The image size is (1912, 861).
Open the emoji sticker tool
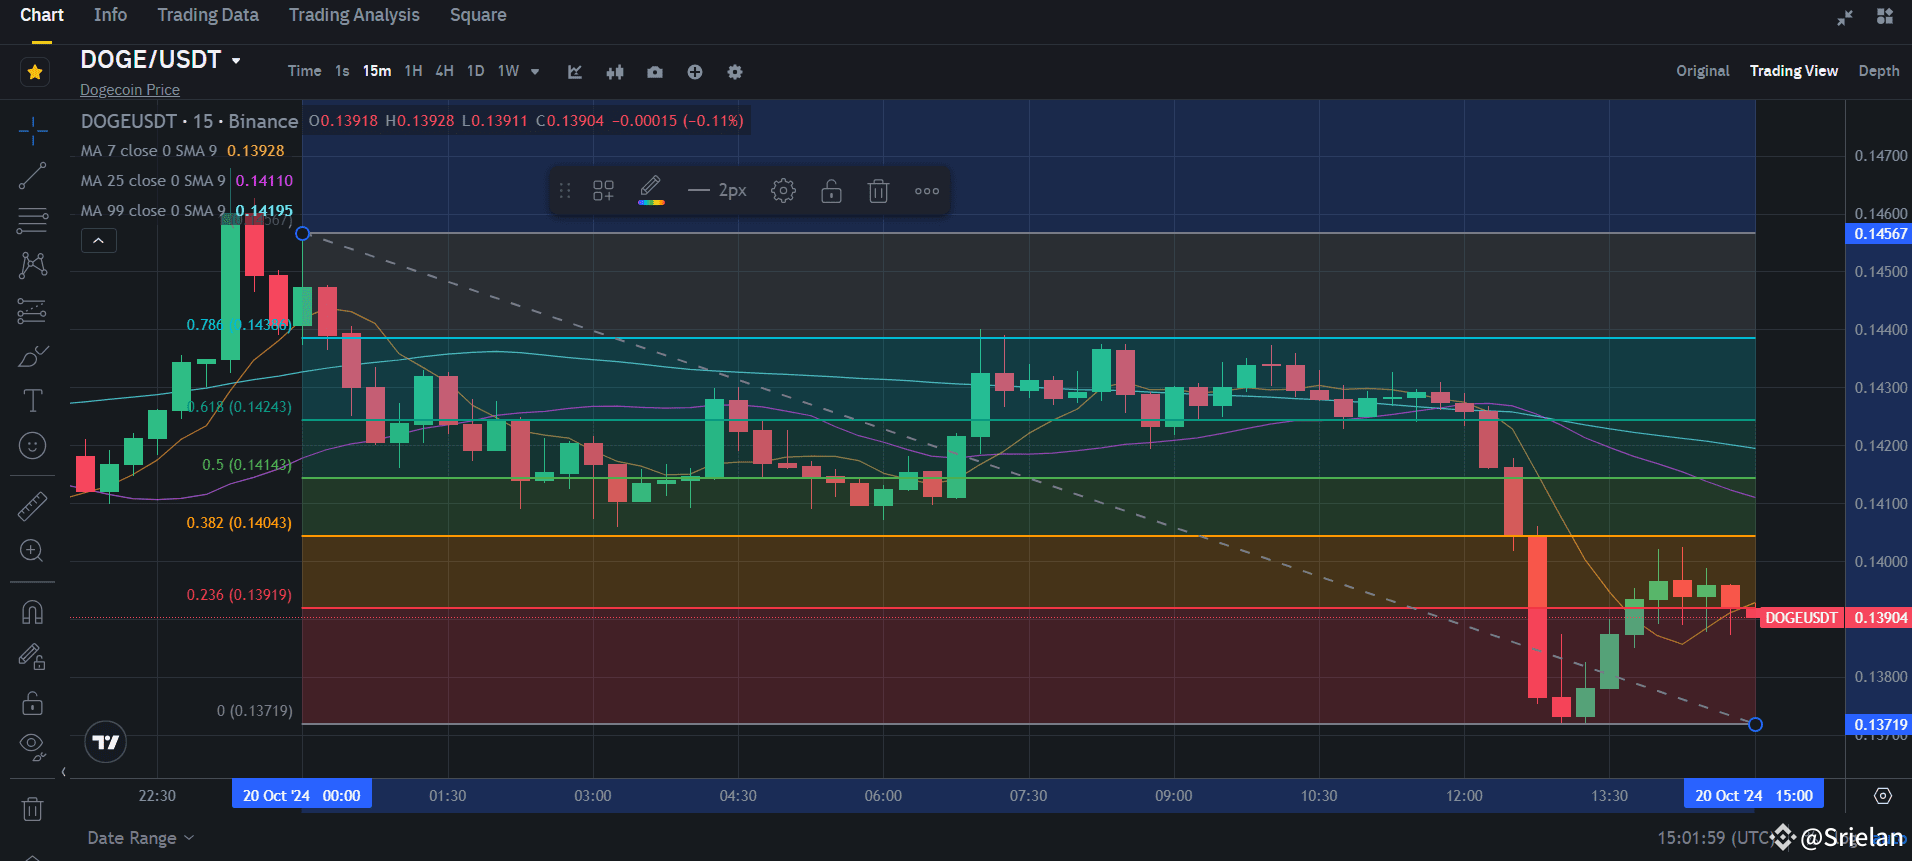(x=32, y=446)
